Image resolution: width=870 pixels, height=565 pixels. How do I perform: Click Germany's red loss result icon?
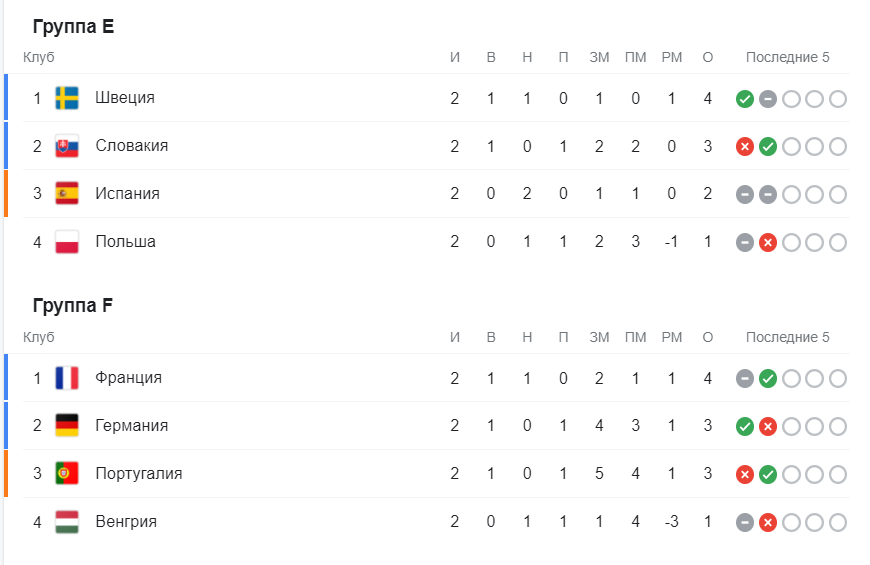[x=768, y=427]
